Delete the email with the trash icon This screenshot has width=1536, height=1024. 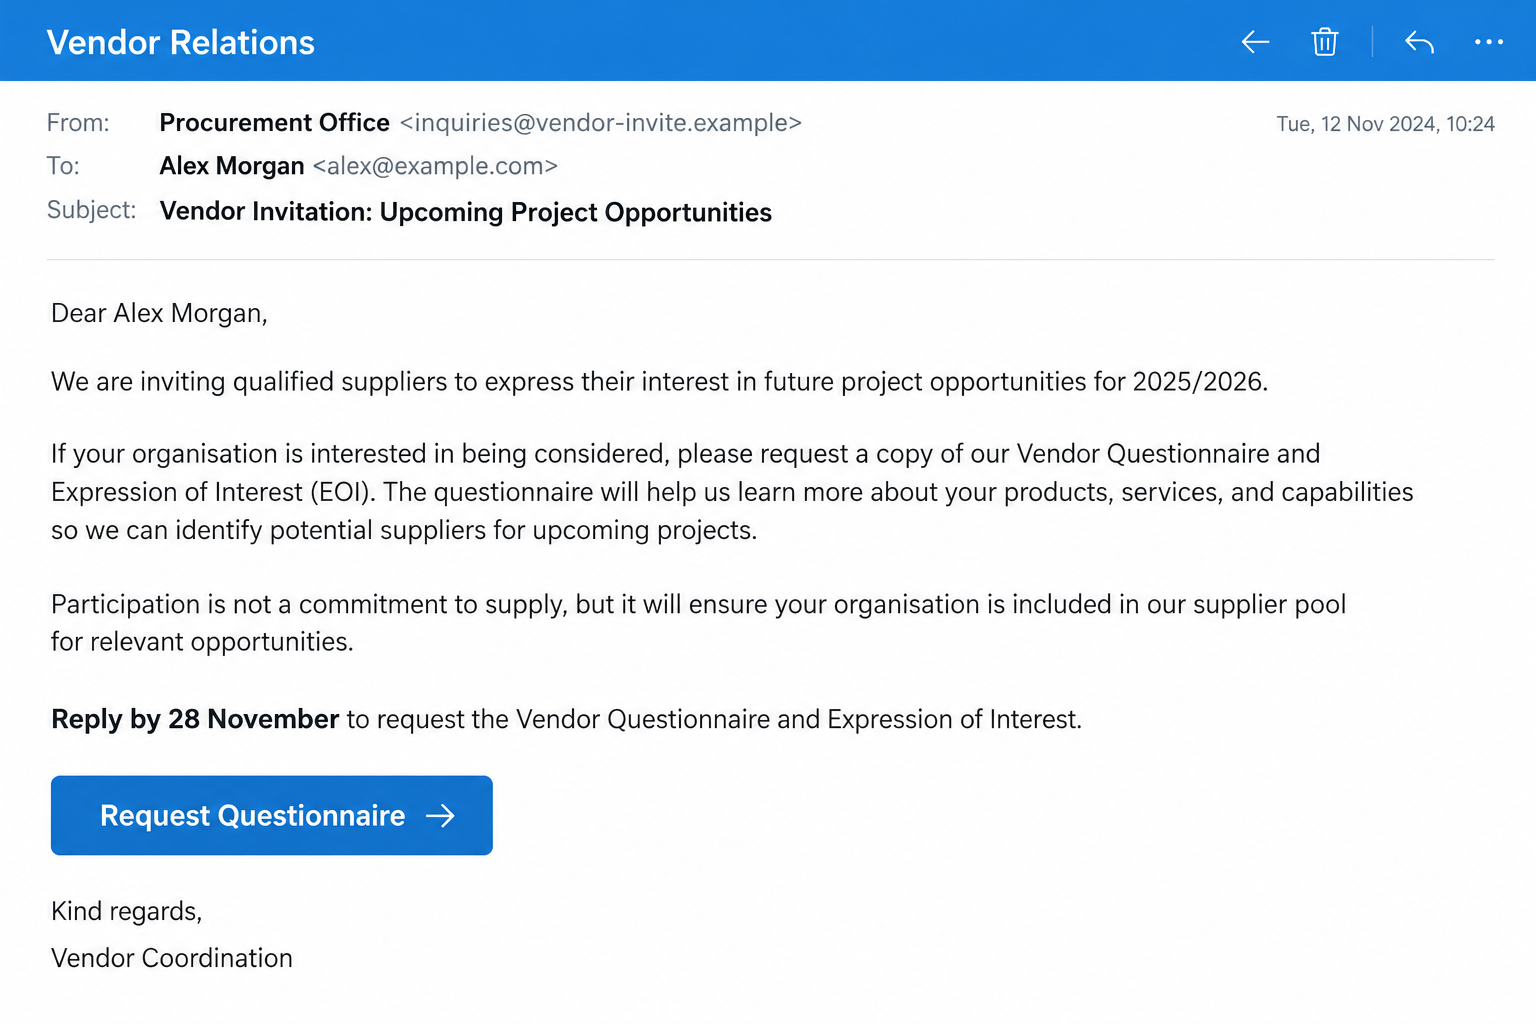tap(1325, 42)
